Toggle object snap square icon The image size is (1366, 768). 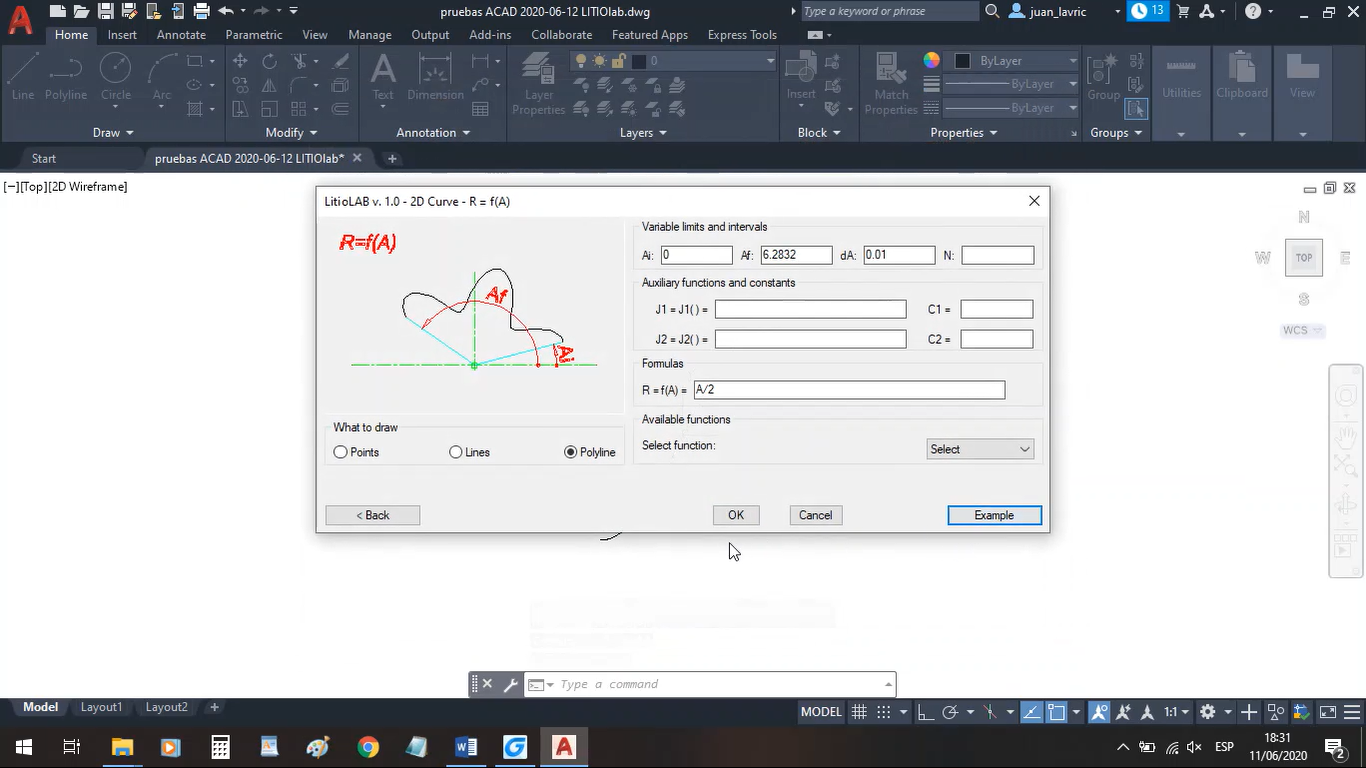coord(1057,712)
